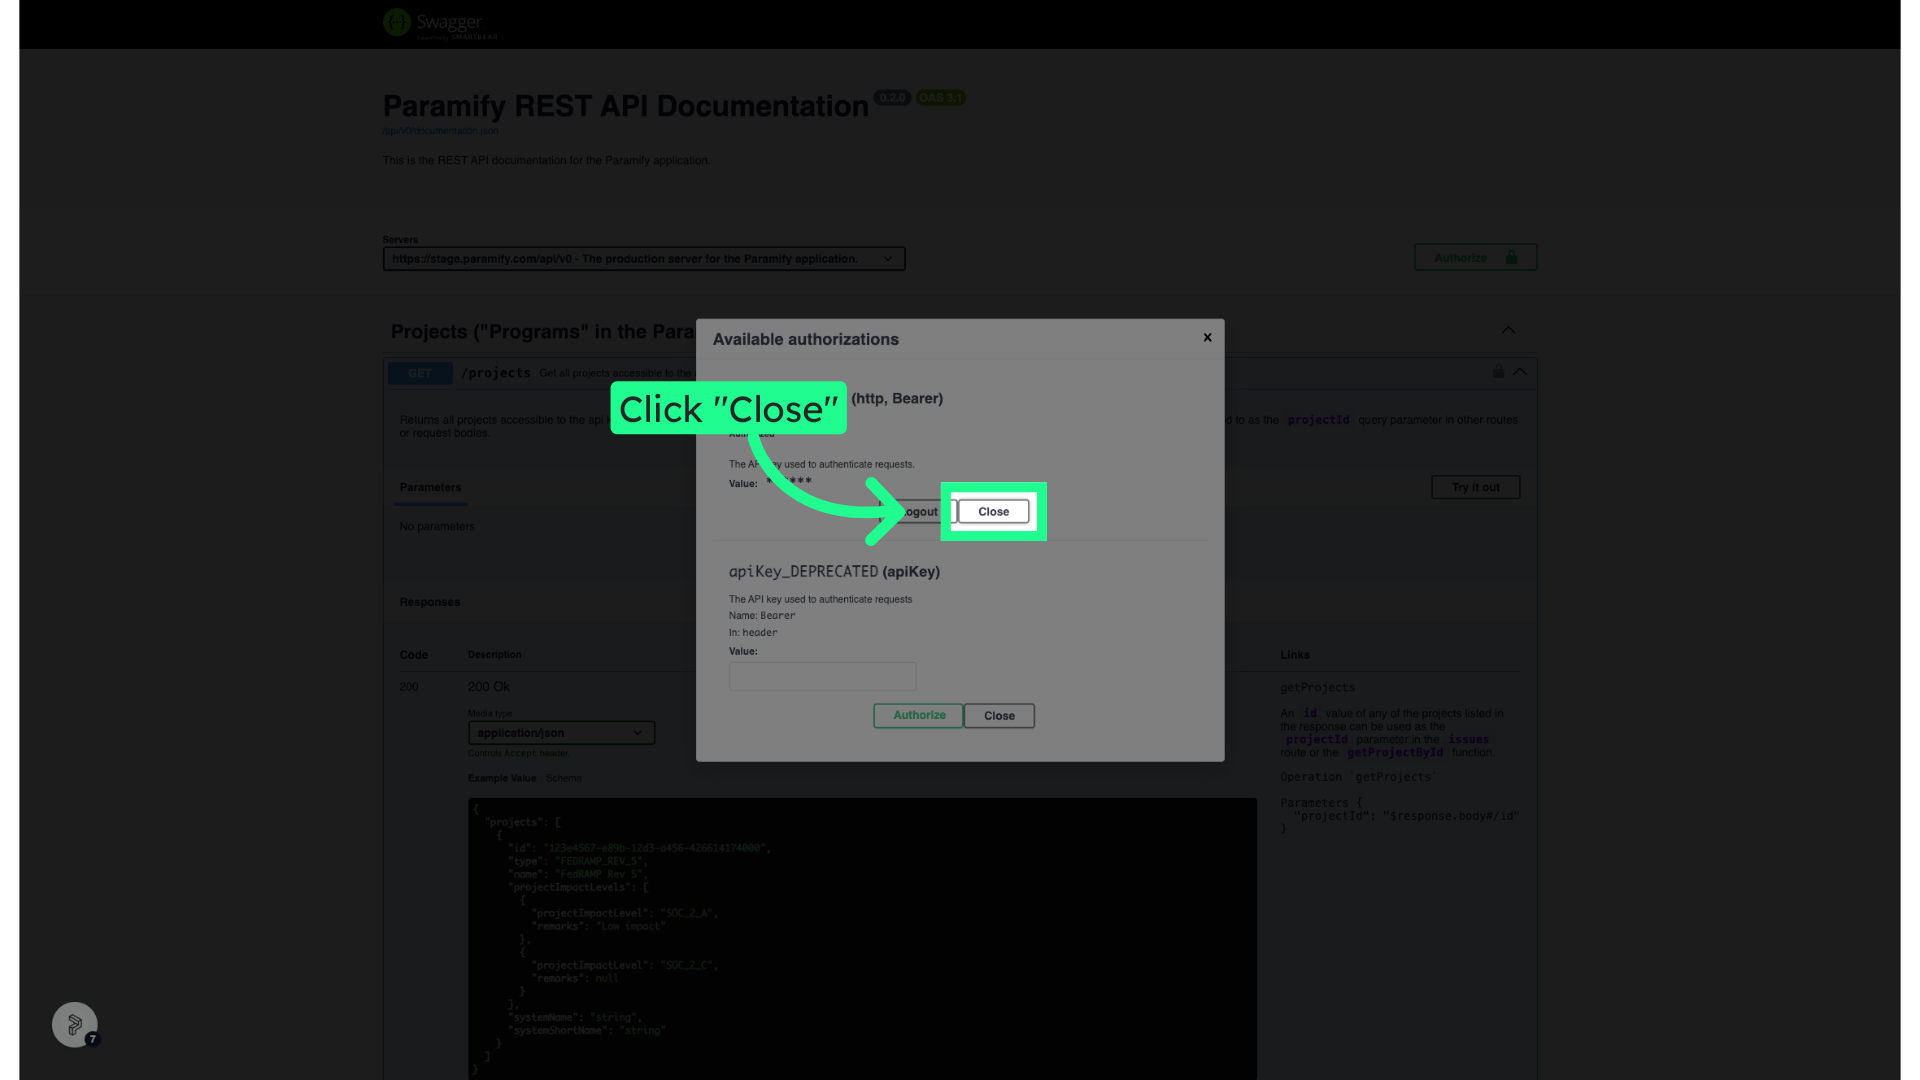Select the Parameters tab
The width and height of the screenshot is (1920, 1080).
430,488
